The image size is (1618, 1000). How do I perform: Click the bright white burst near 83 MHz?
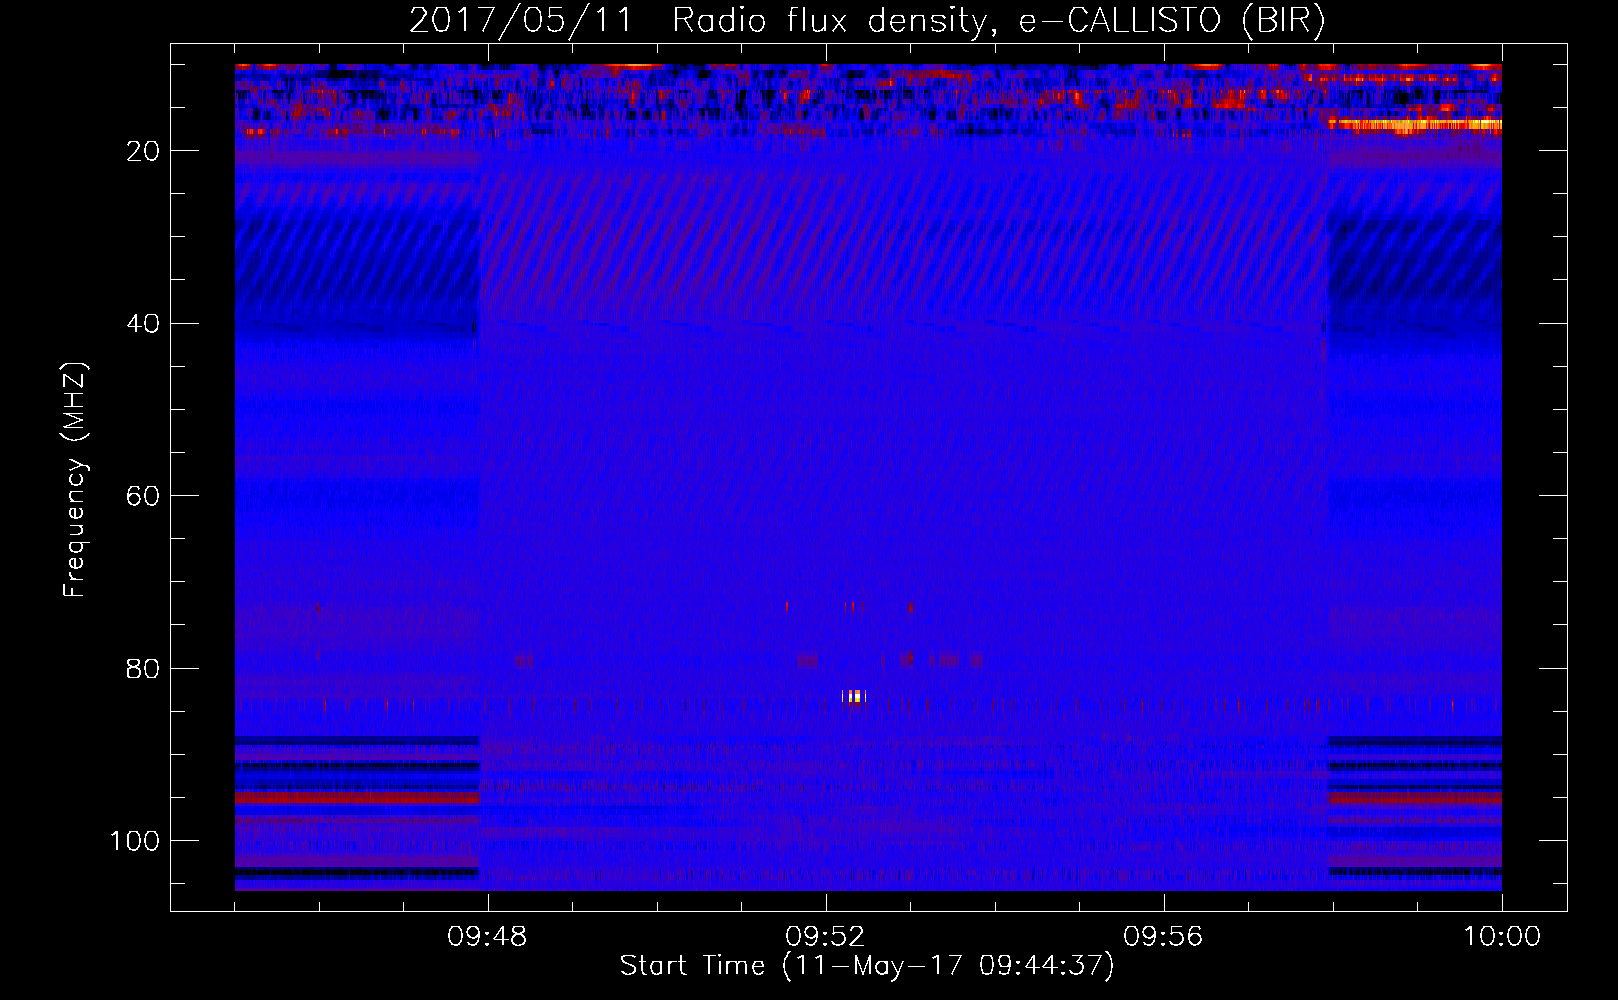tap(854, 696)
